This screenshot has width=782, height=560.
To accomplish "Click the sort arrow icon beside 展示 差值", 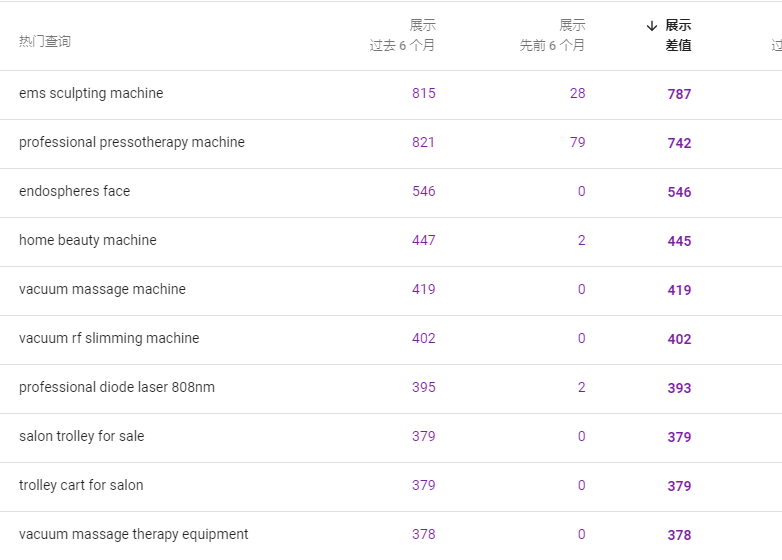I will pos(651,26).
